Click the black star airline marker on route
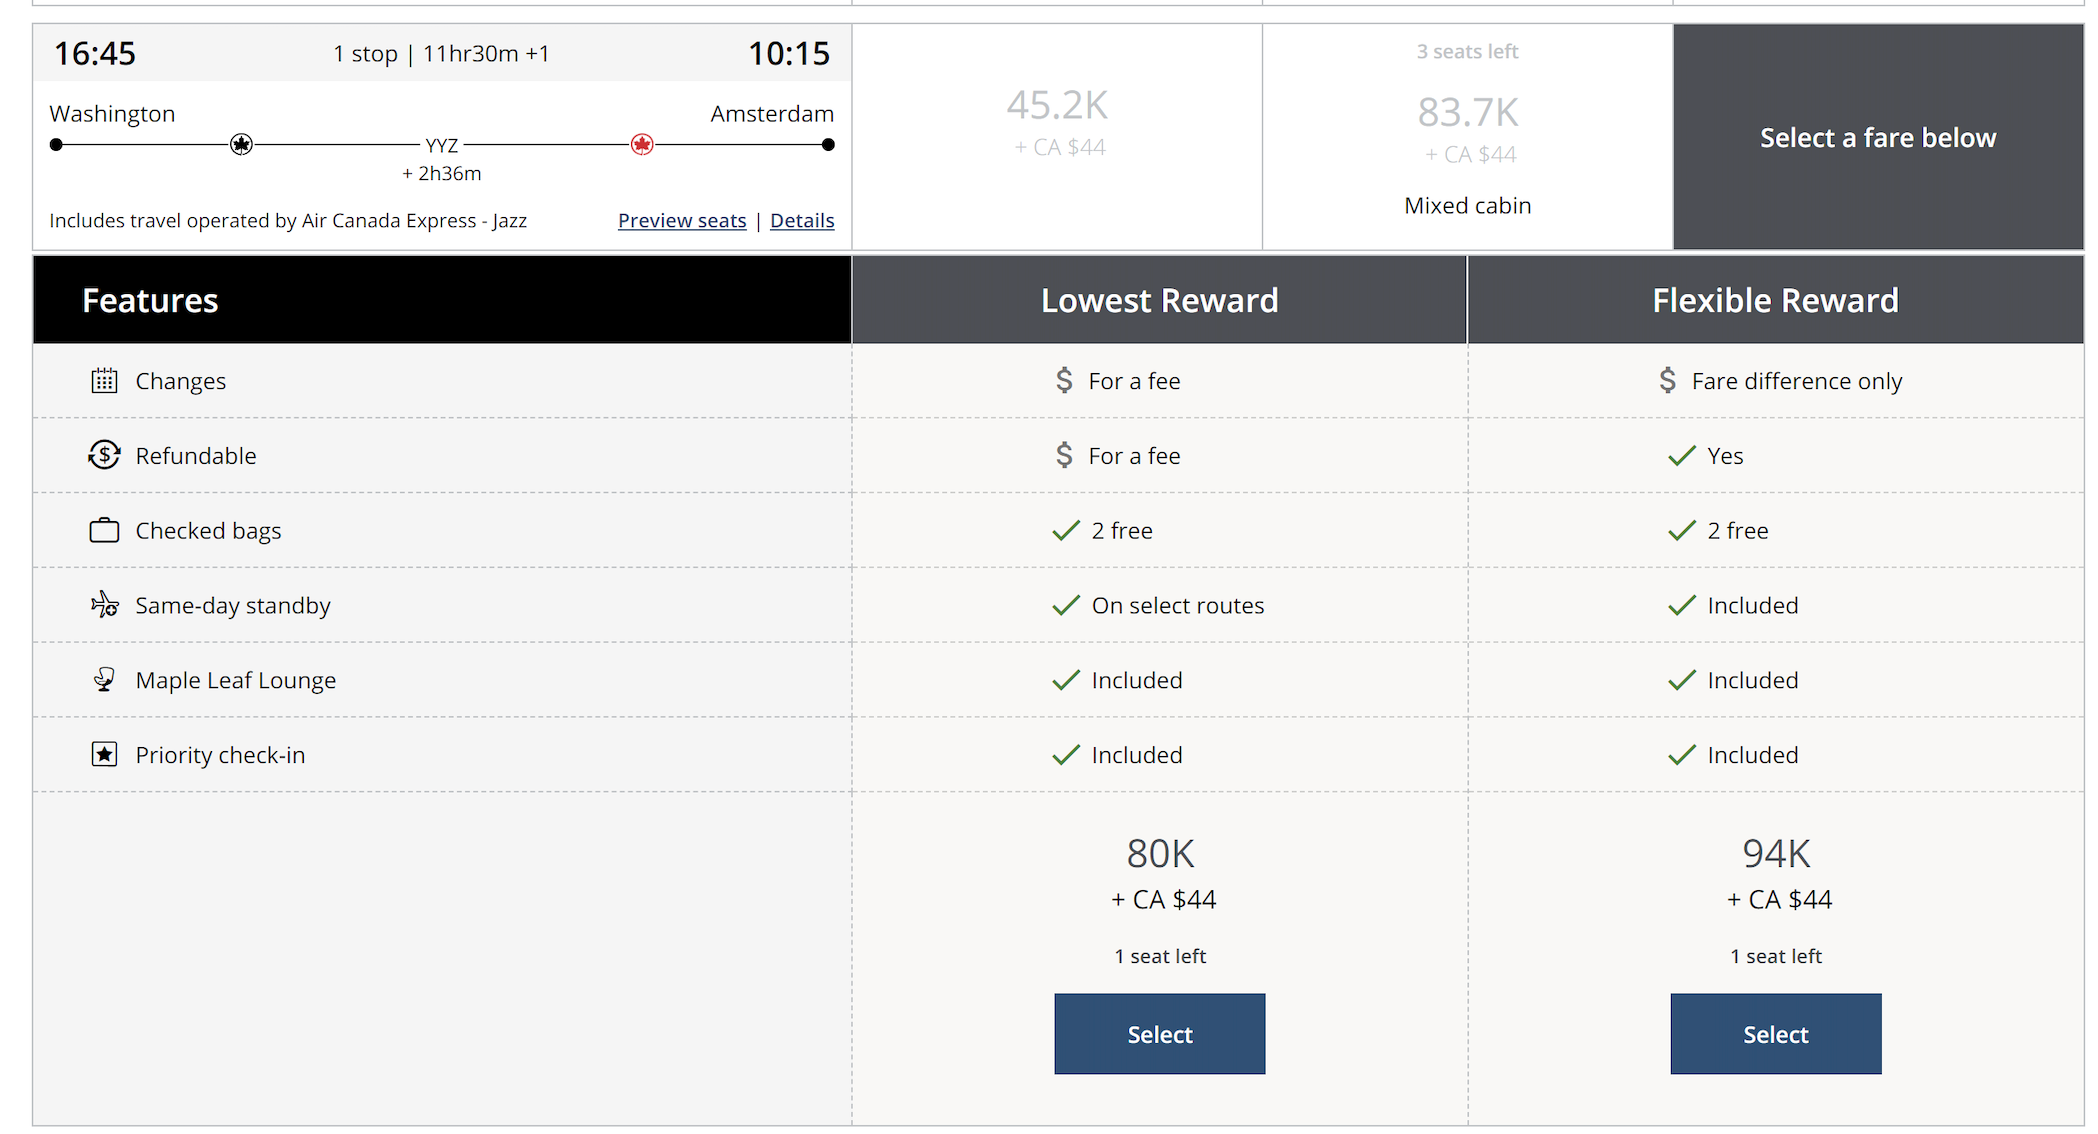This screenshot has width=2098, height=1134. click(241, 145)
